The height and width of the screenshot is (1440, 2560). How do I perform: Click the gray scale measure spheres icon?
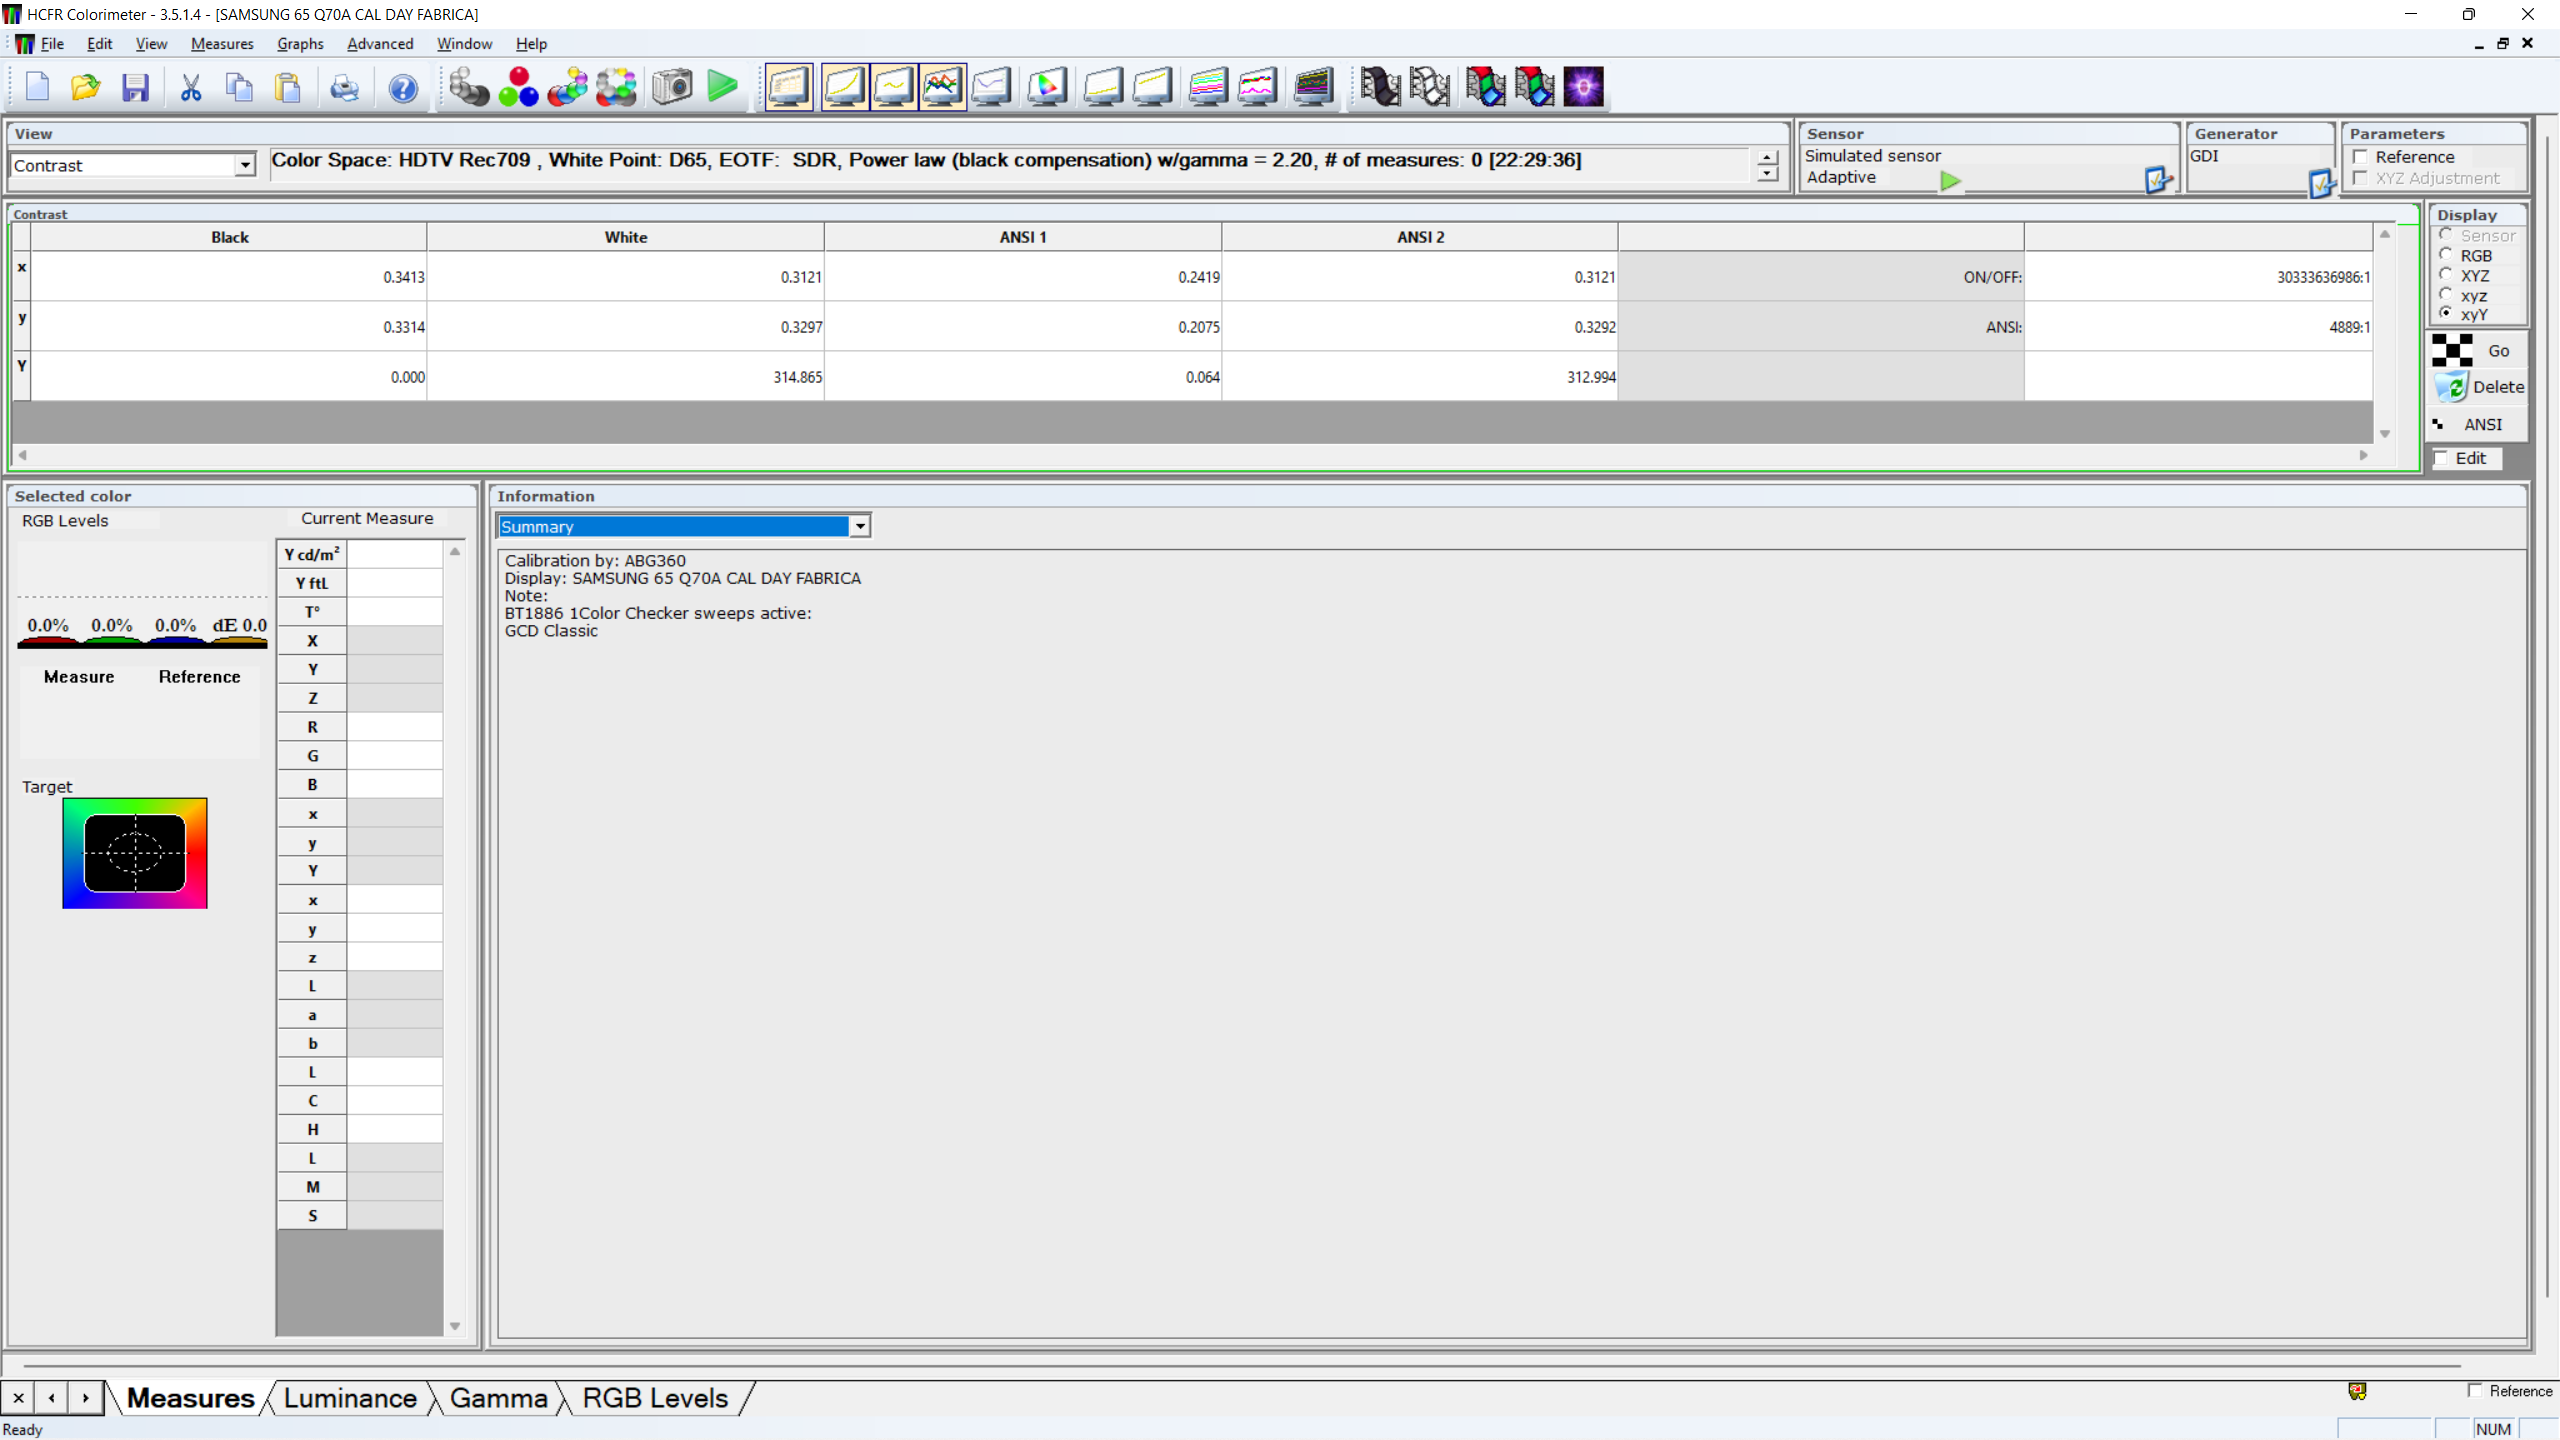468,88
